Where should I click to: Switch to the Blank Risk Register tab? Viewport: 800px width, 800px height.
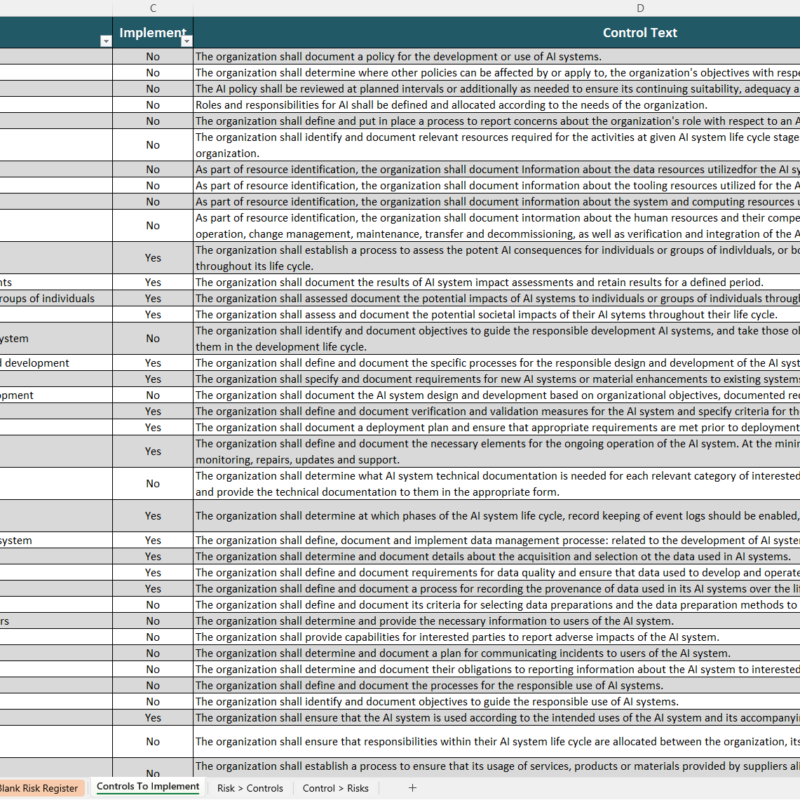click(40, 787)
